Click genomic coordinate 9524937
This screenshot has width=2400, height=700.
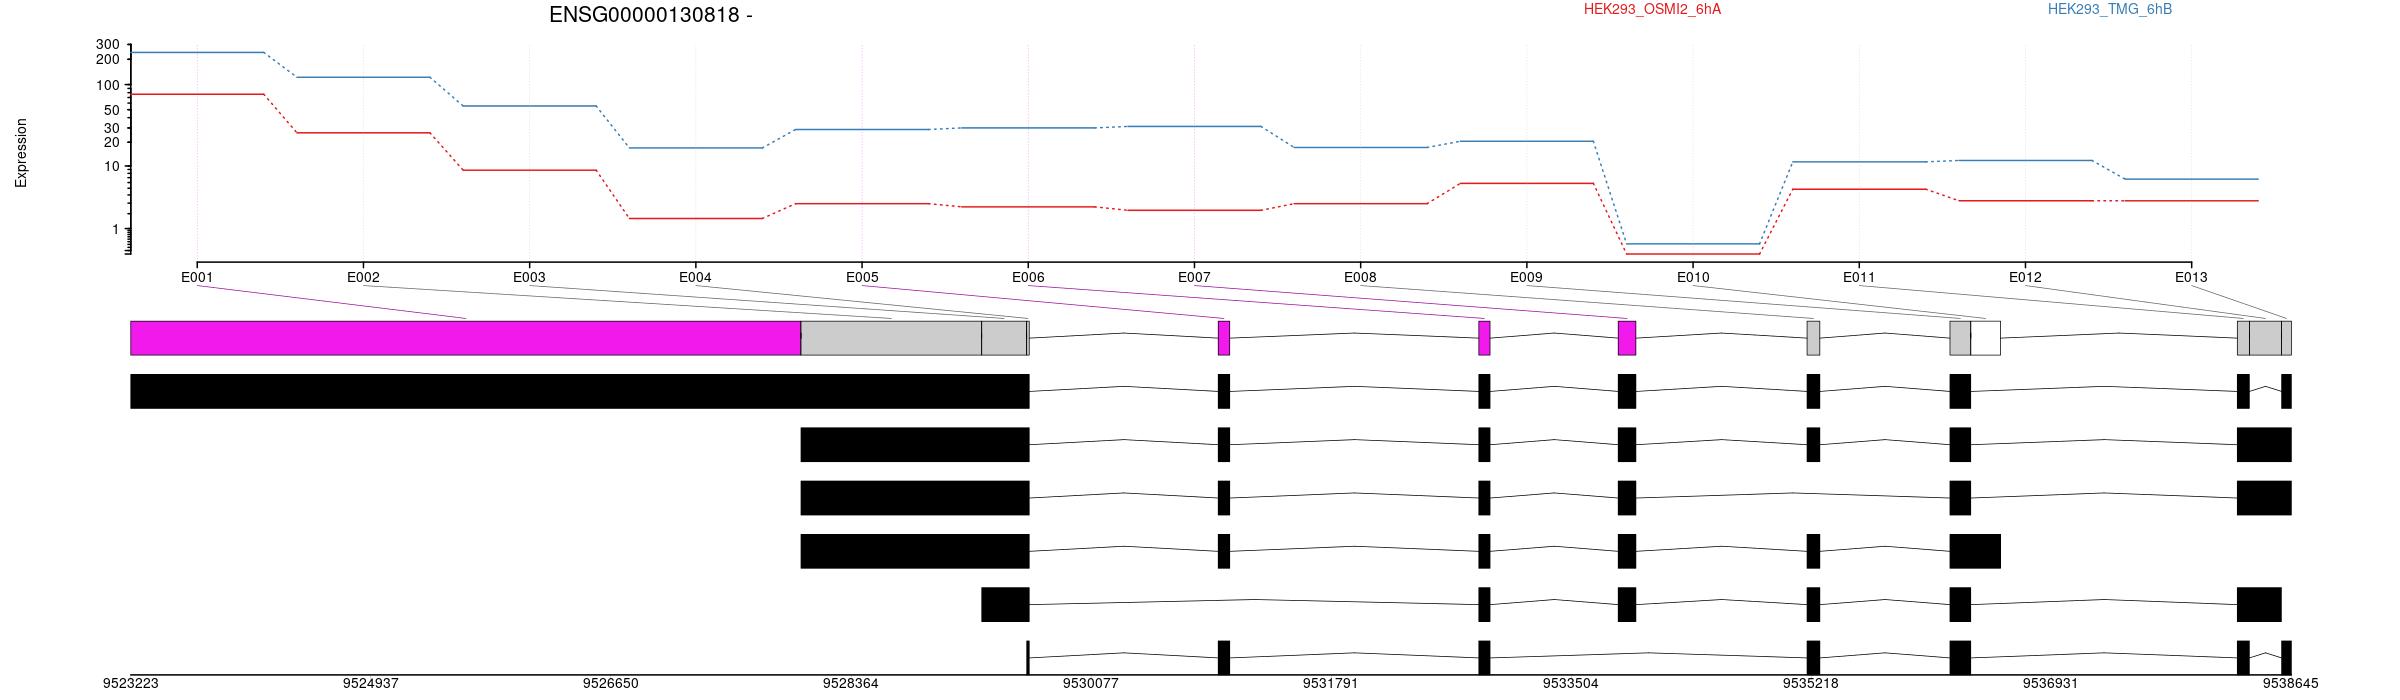tap(371, 684)
